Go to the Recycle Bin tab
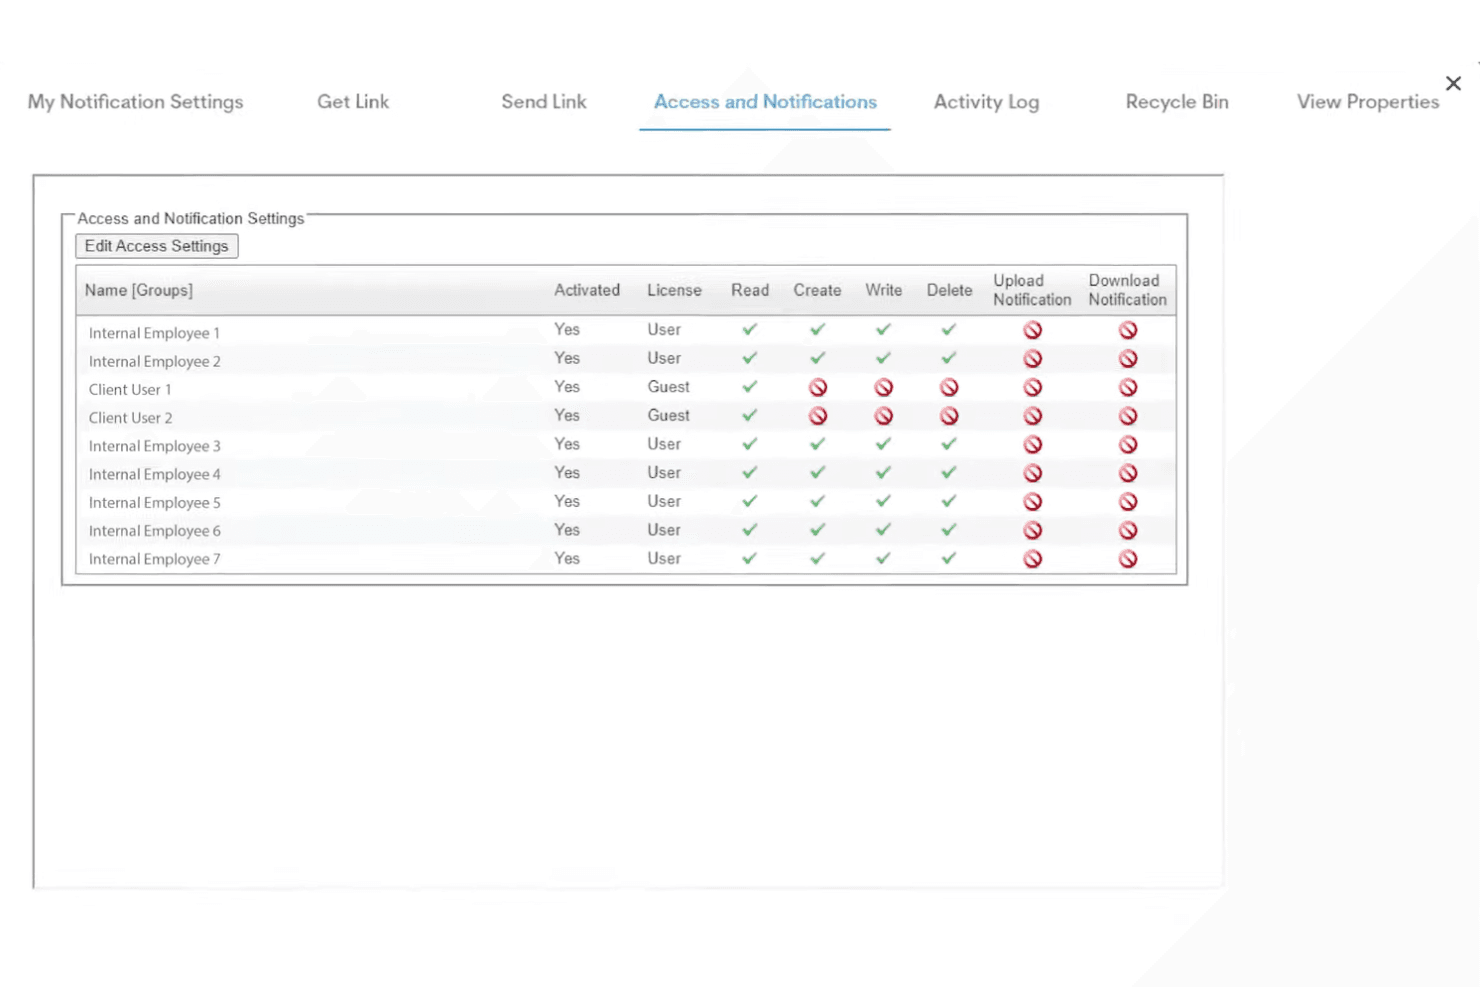The width and height of the screenshot is (1480, 987). pos(1177,102)
